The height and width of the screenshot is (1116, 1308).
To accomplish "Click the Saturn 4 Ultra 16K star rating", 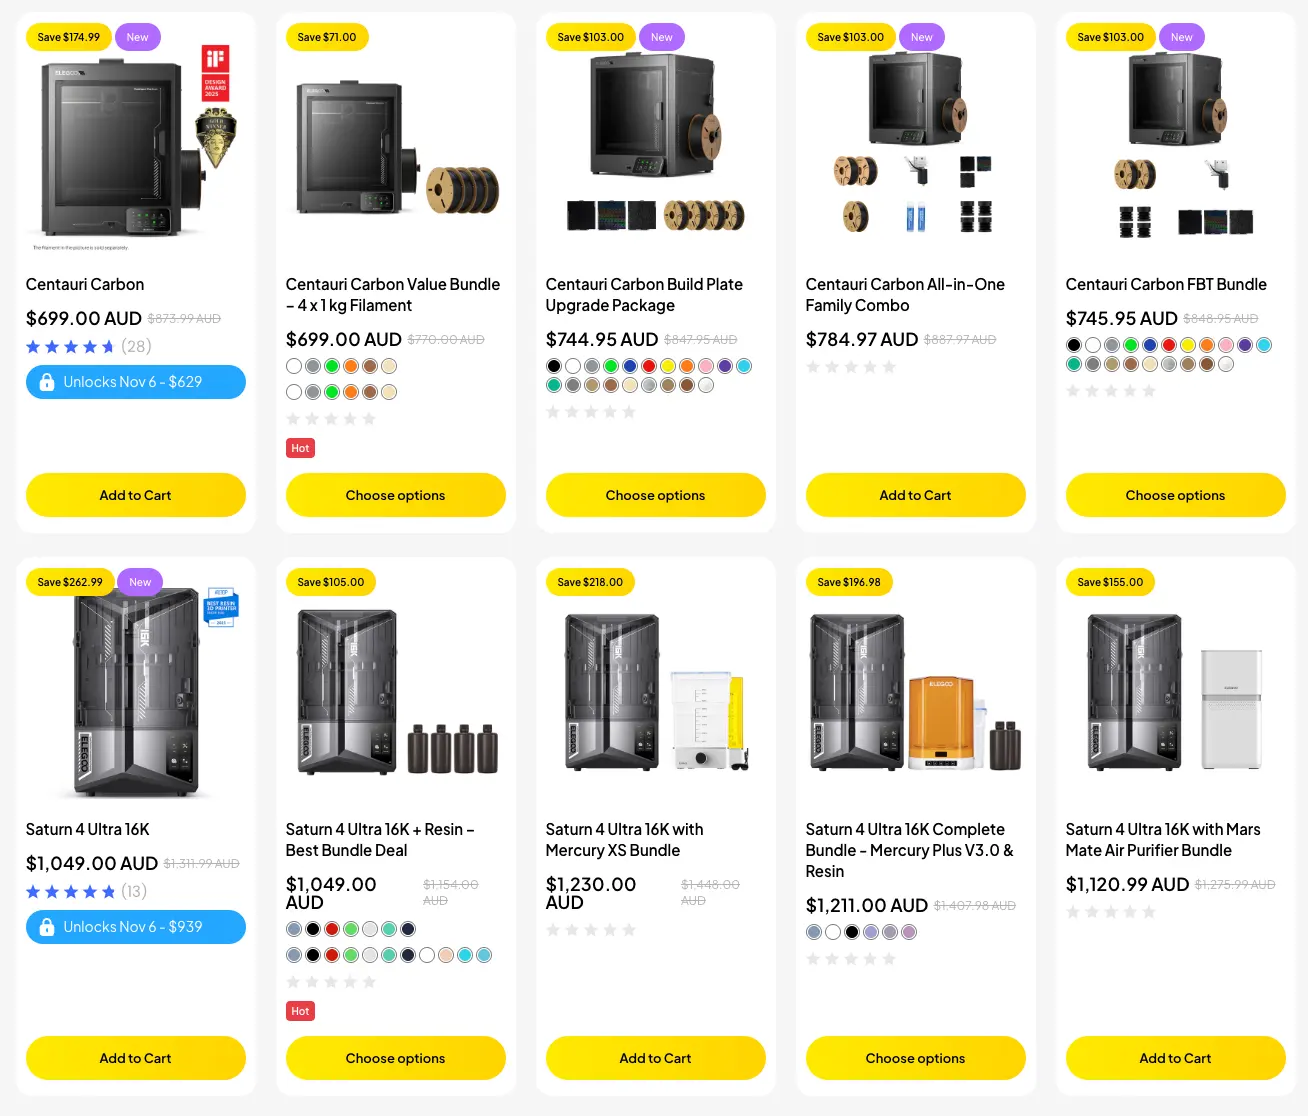I will point(71,892).
